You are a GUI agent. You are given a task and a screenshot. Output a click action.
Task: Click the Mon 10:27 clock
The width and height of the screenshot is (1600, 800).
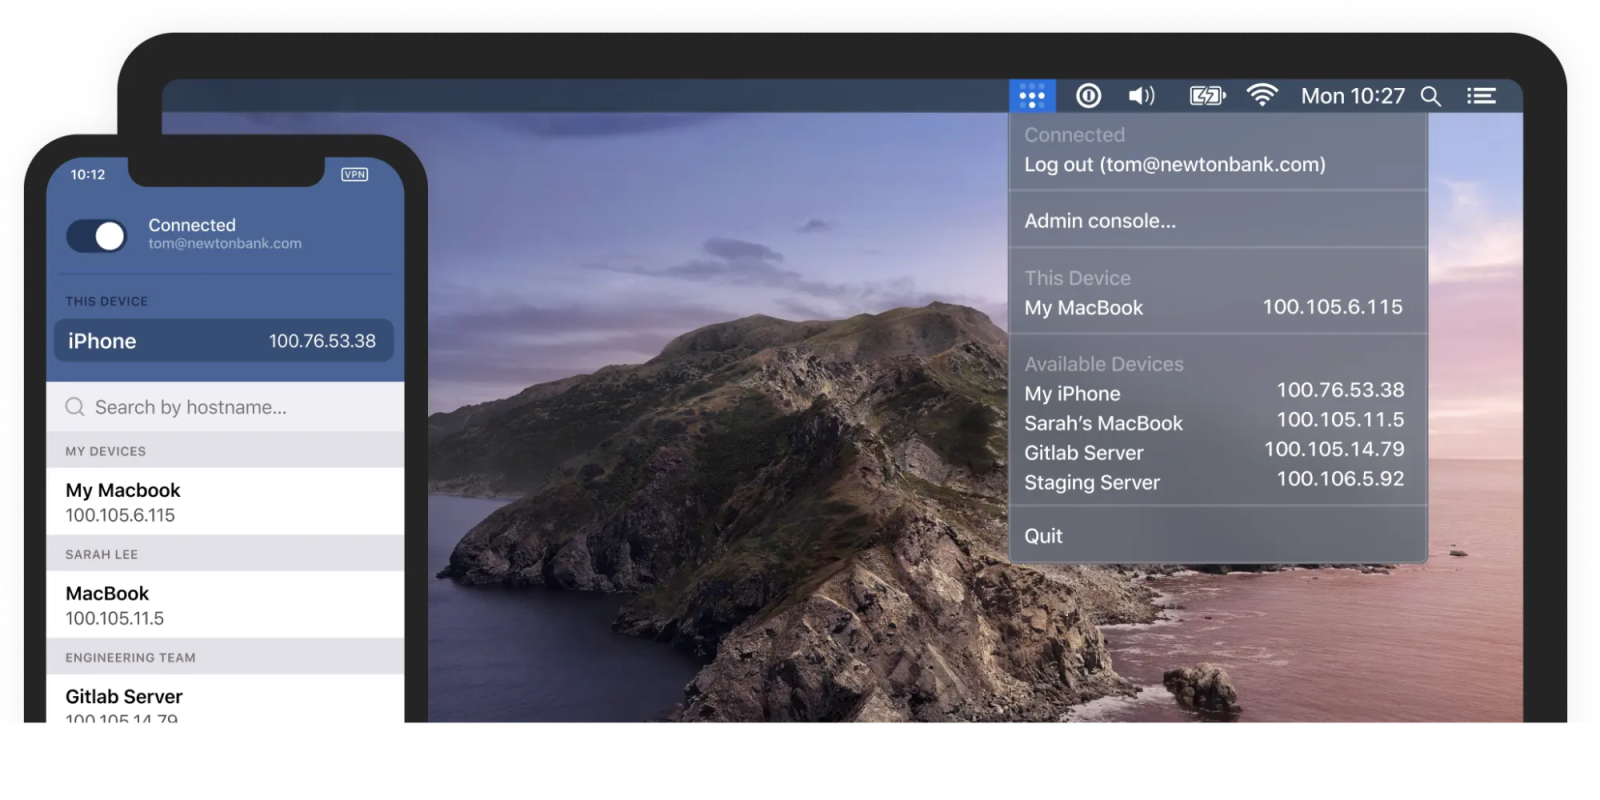tap(1352, 96)
